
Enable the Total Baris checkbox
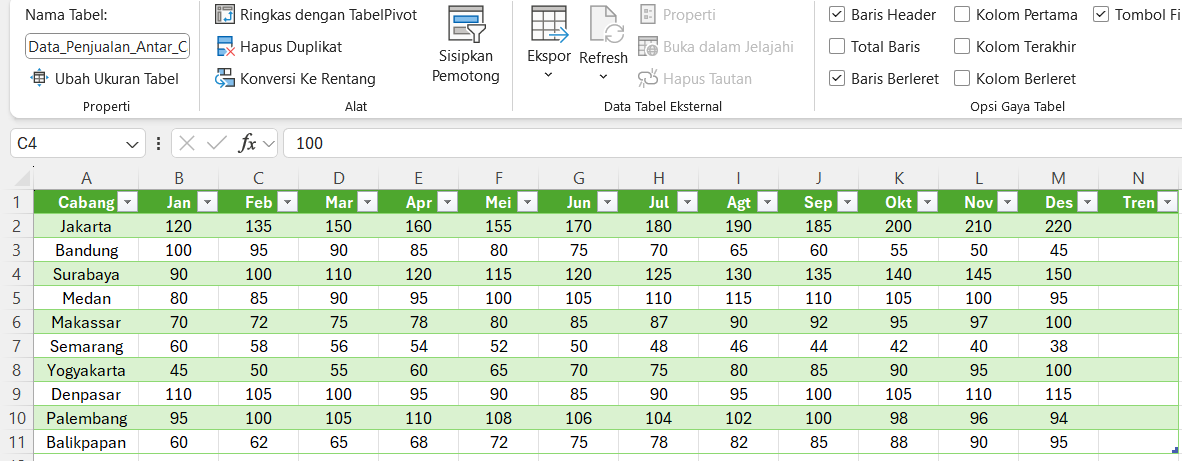coord(836,47)
